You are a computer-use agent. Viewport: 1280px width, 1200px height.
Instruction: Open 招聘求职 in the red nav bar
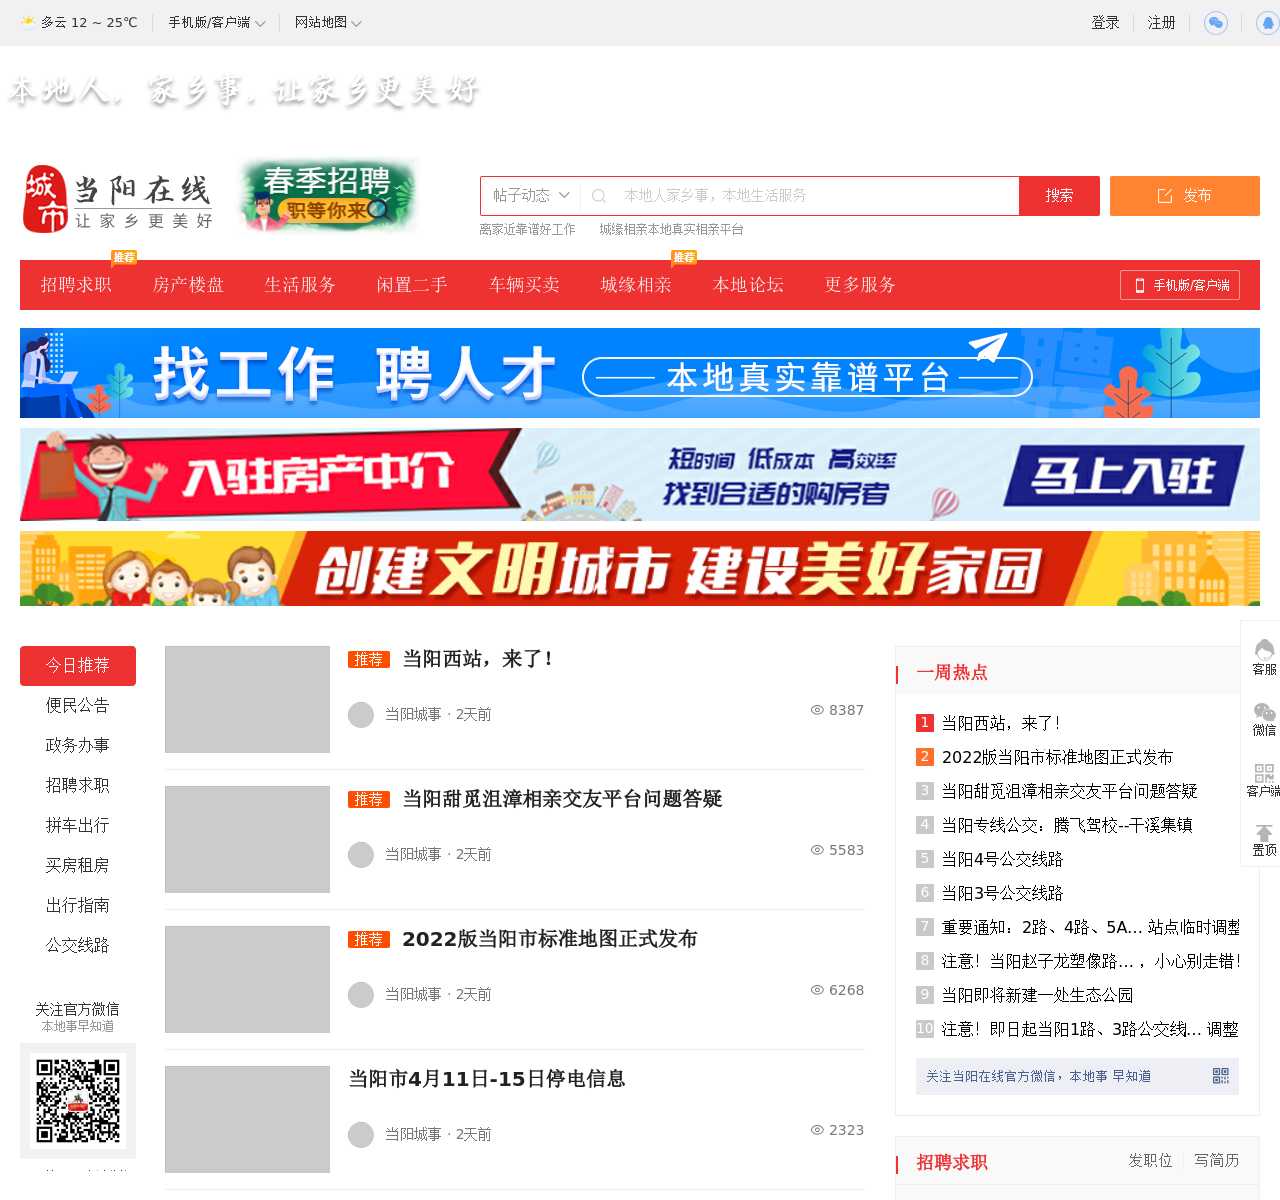(76, 285)
